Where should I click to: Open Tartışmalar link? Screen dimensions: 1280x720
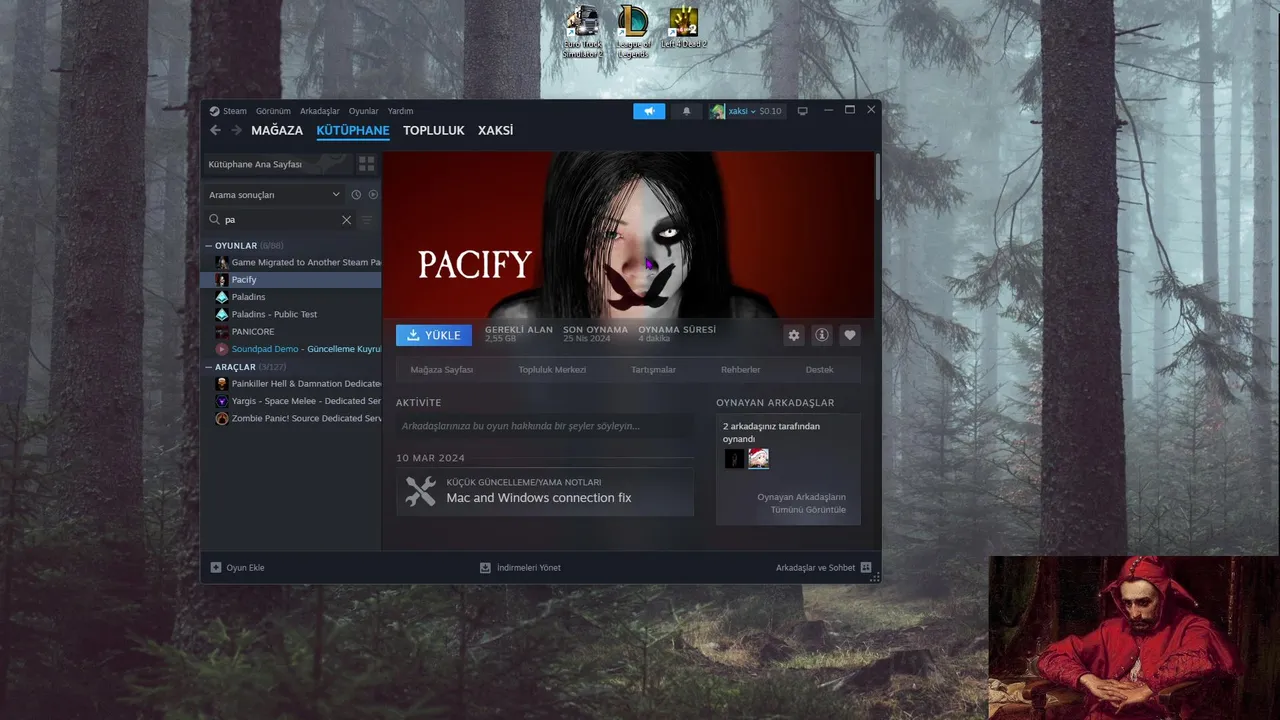click(653, 370)
